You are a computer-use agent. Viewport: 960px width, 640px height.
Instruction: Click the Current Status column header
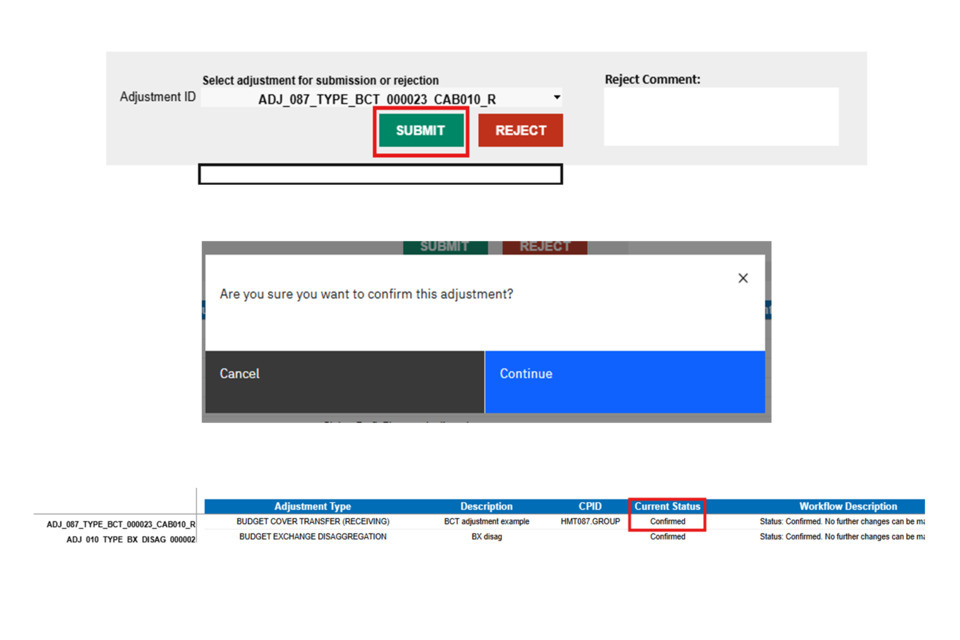[667, 507]
